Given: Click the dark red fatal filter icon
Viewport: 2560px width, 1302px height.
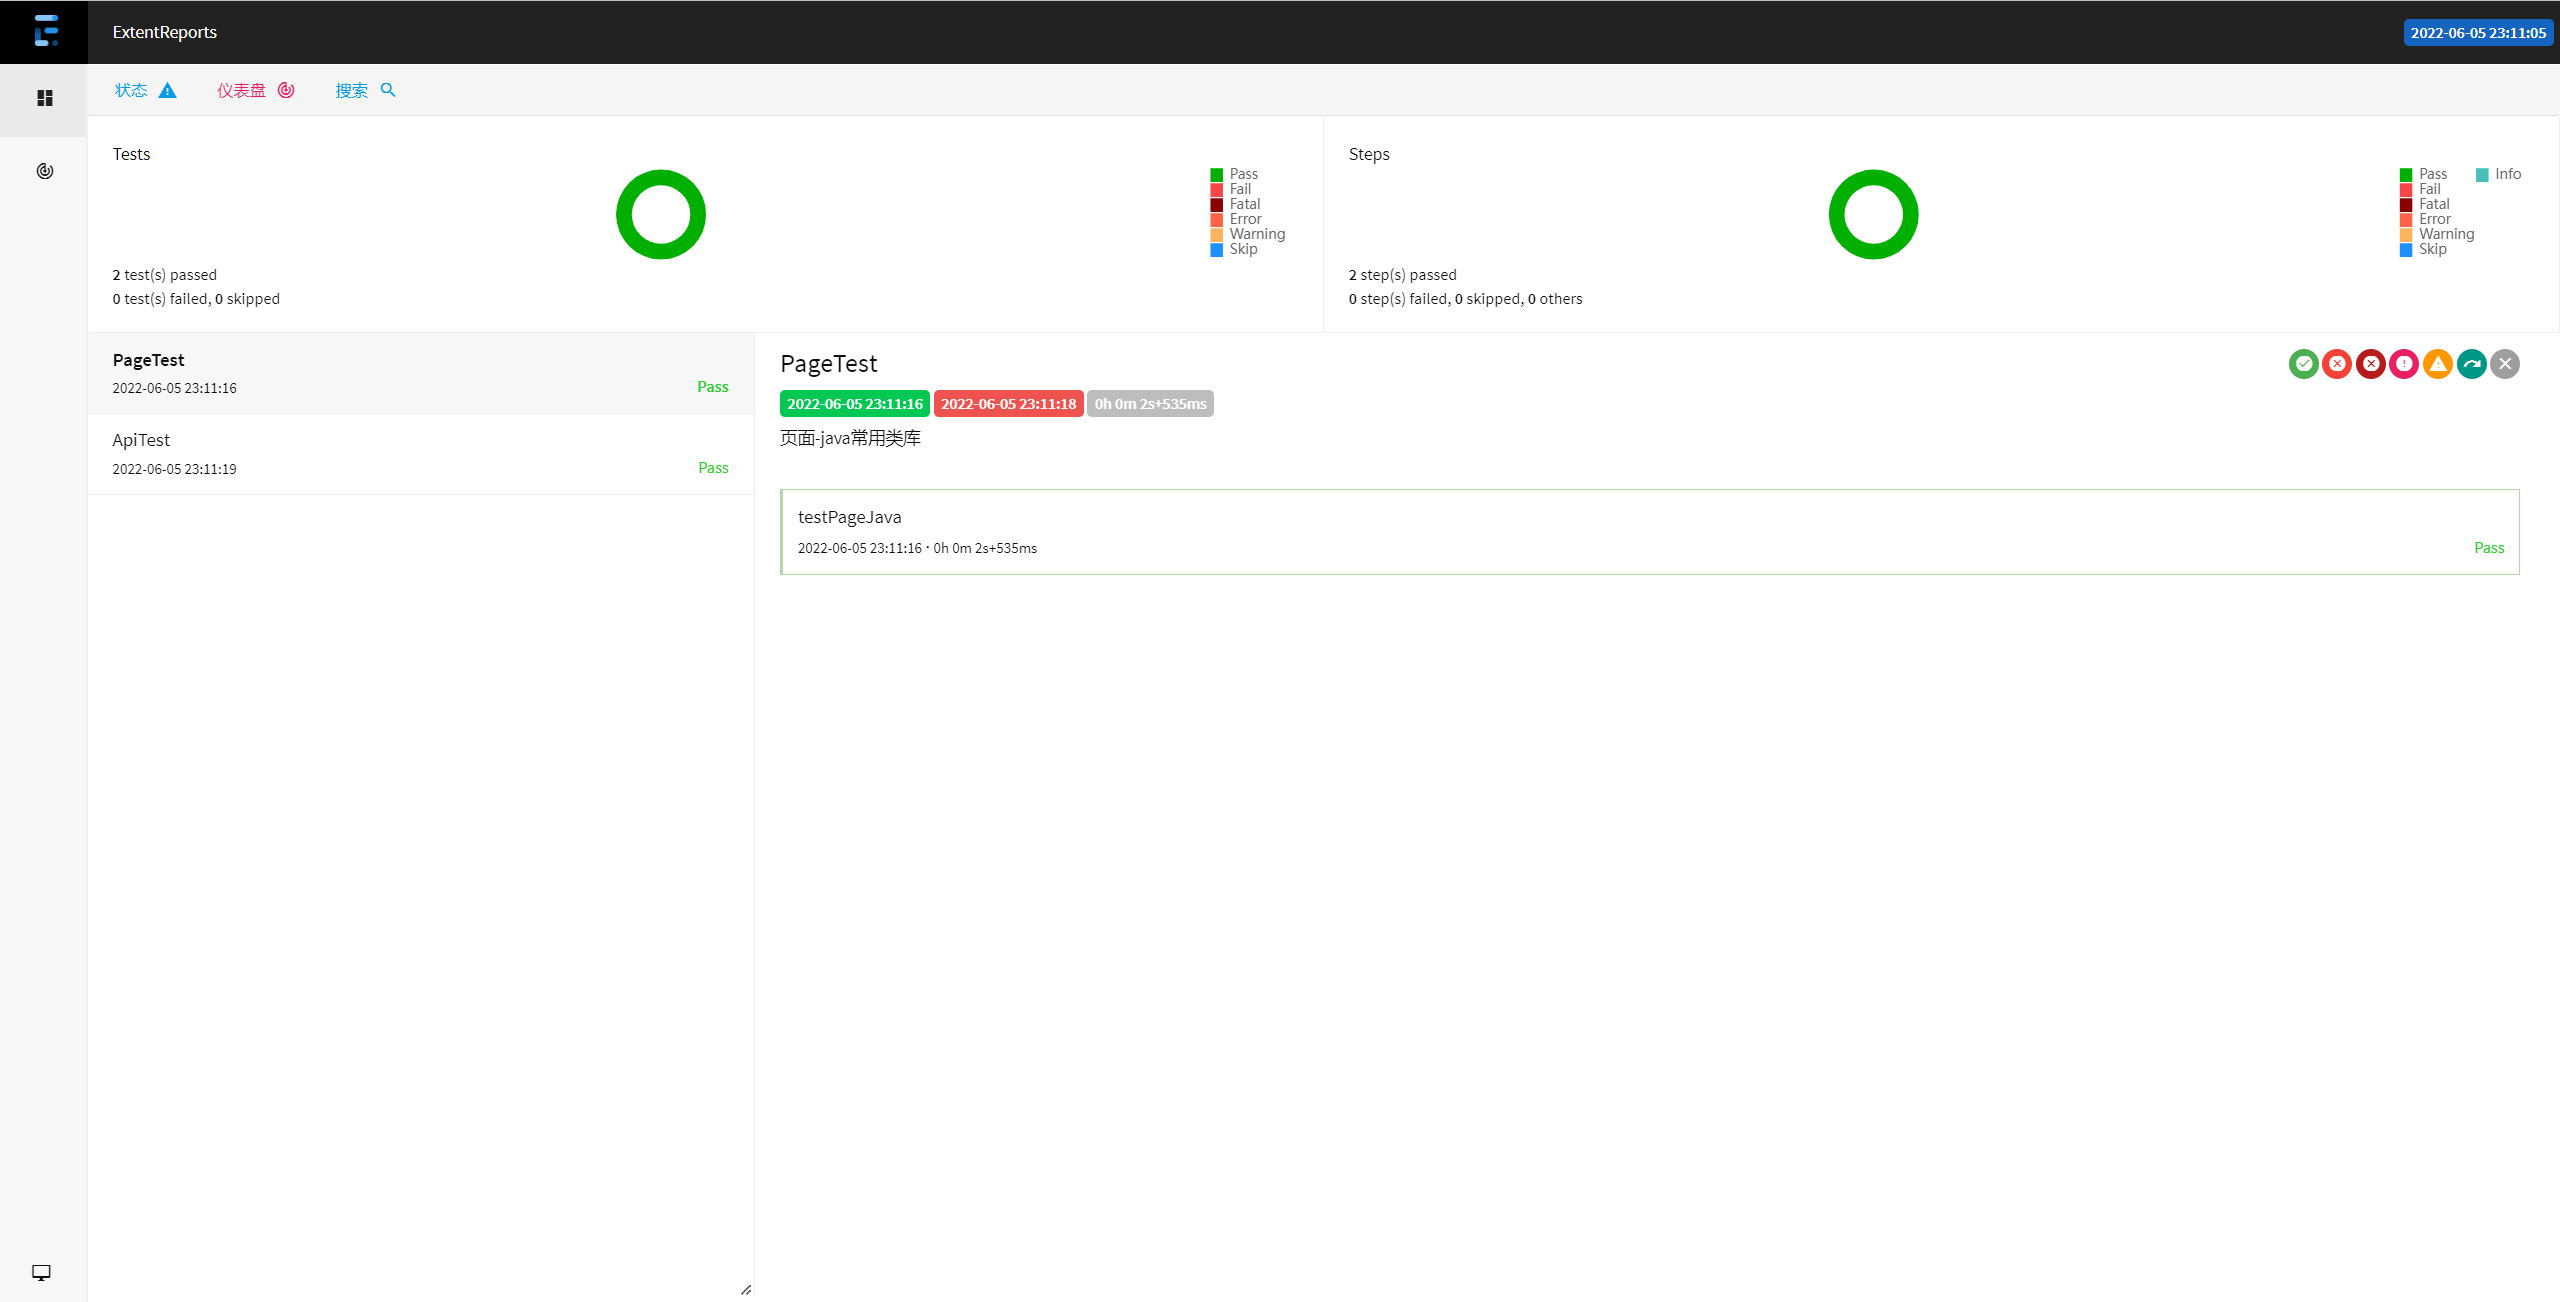Looking at the screenshot, I should tap(2370, 364).
